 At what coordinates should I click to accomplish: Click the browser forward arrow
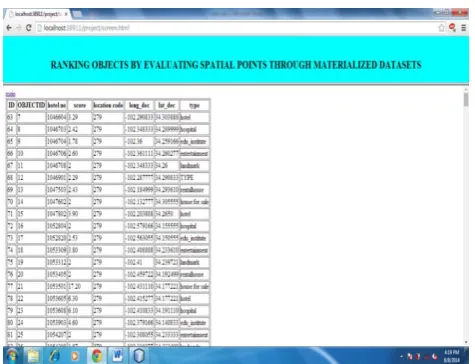pos(19,28)
